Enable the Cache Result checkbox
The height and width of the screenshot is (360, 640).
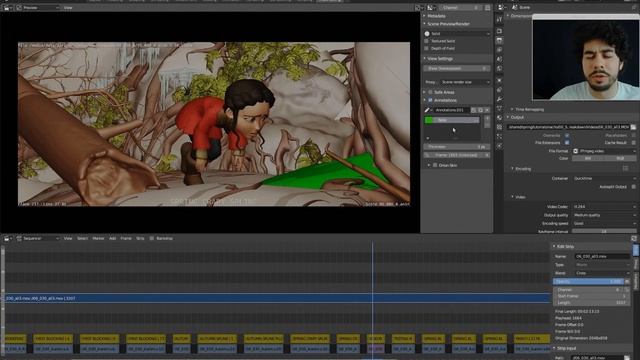click(633, 142)
